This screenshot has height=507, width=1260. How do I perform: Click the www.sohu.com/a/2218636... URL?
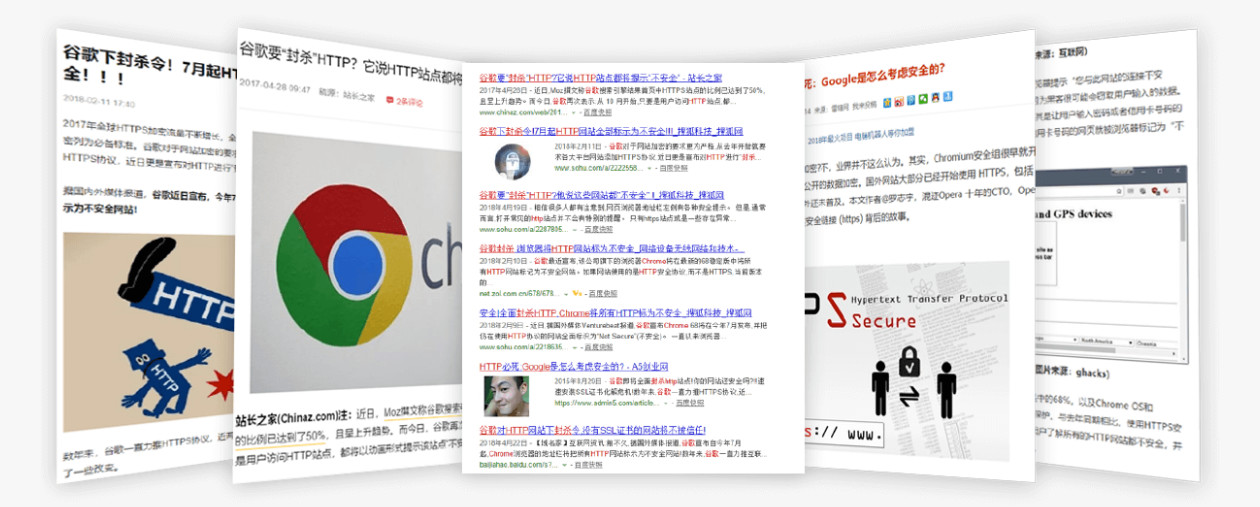[523, 347]
